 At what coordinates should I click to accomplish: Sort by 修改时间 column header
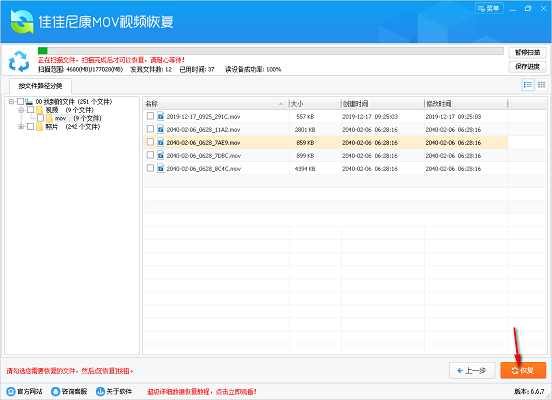click(x=466, y=104)
